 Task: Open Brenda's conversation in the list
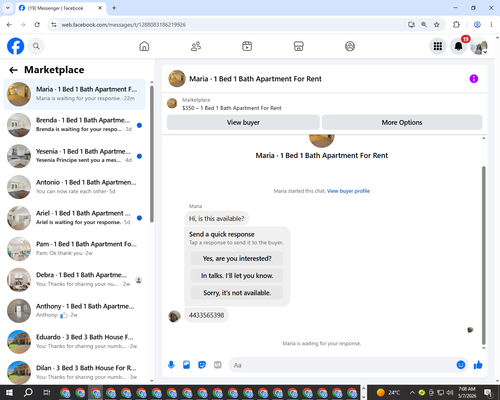tap(74, 125)
